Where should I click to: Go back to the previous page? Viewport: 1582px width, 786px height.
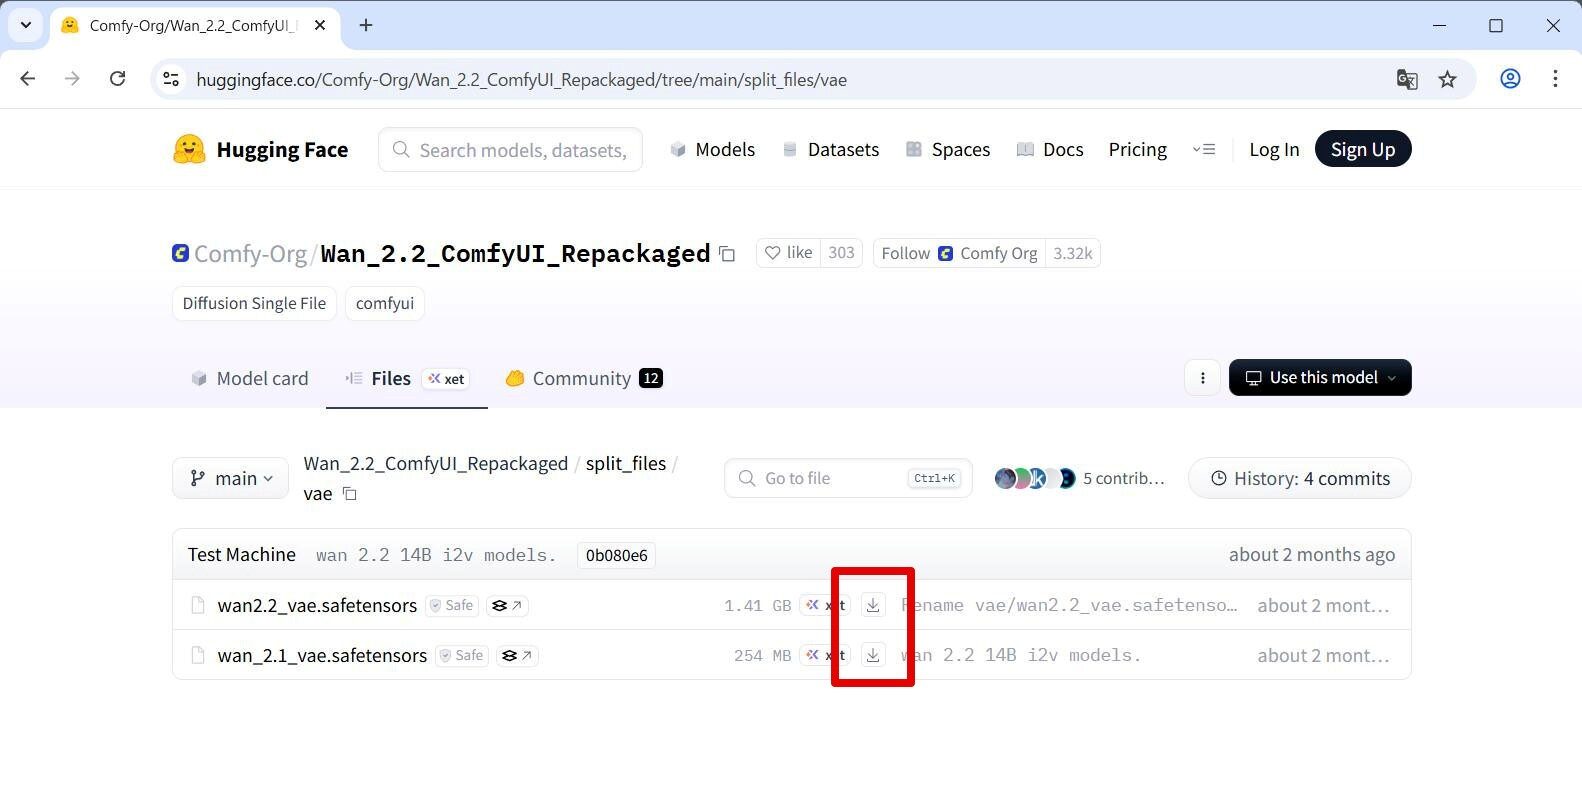28,79
